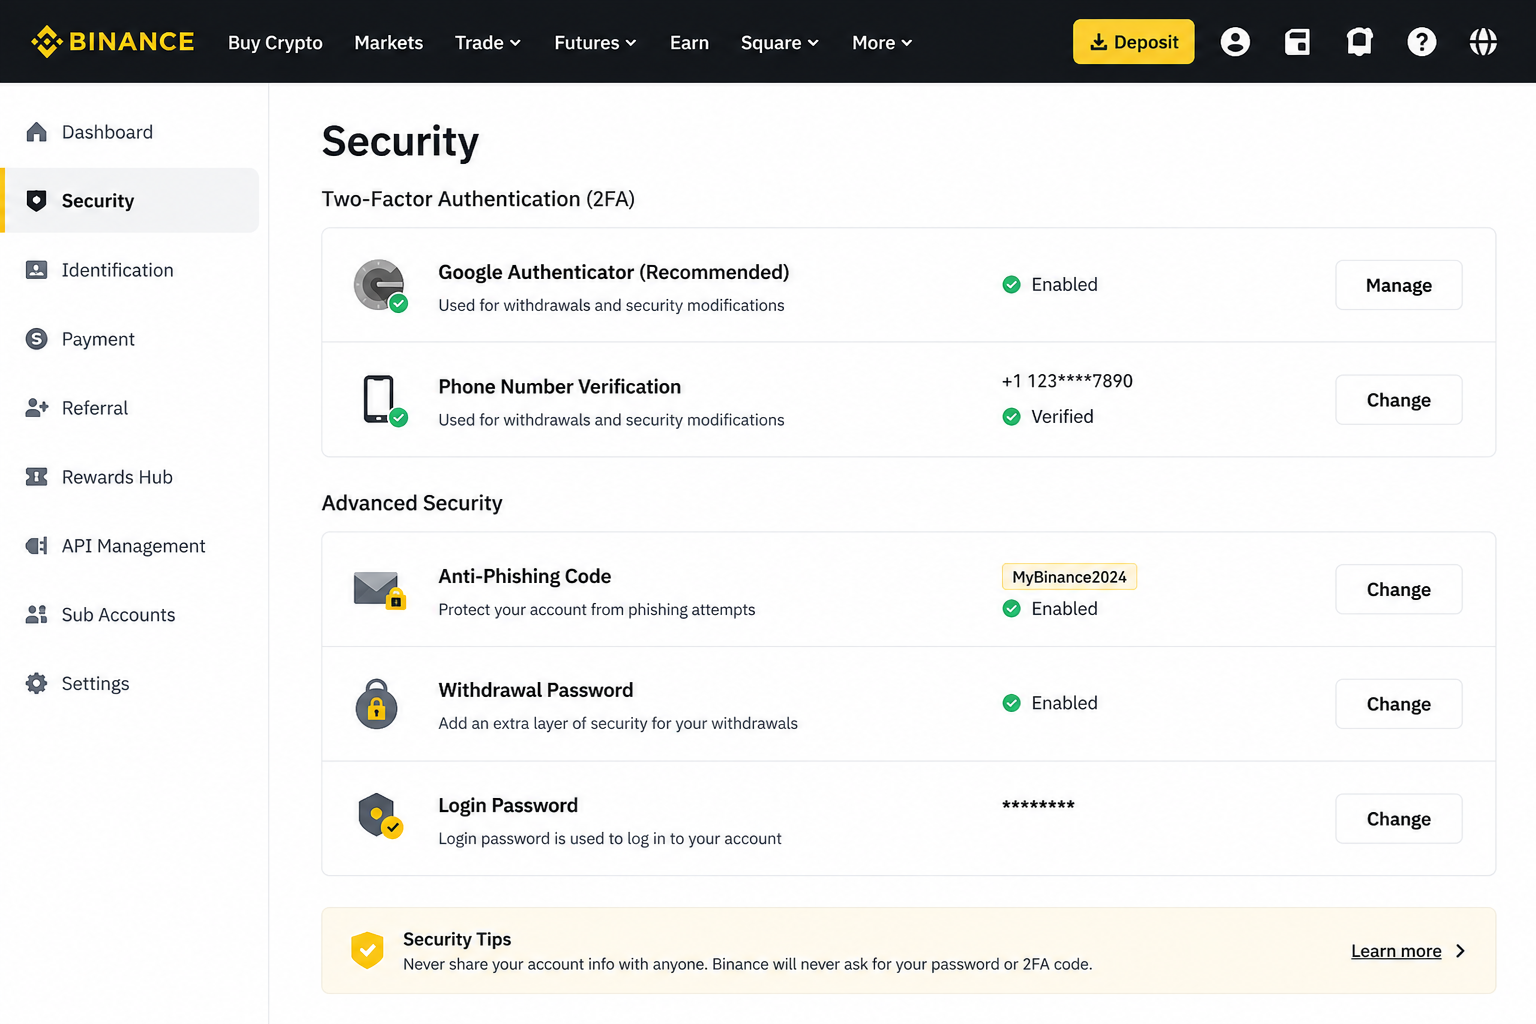Click the MyBinance2024 code badge

pos(1069,577)
